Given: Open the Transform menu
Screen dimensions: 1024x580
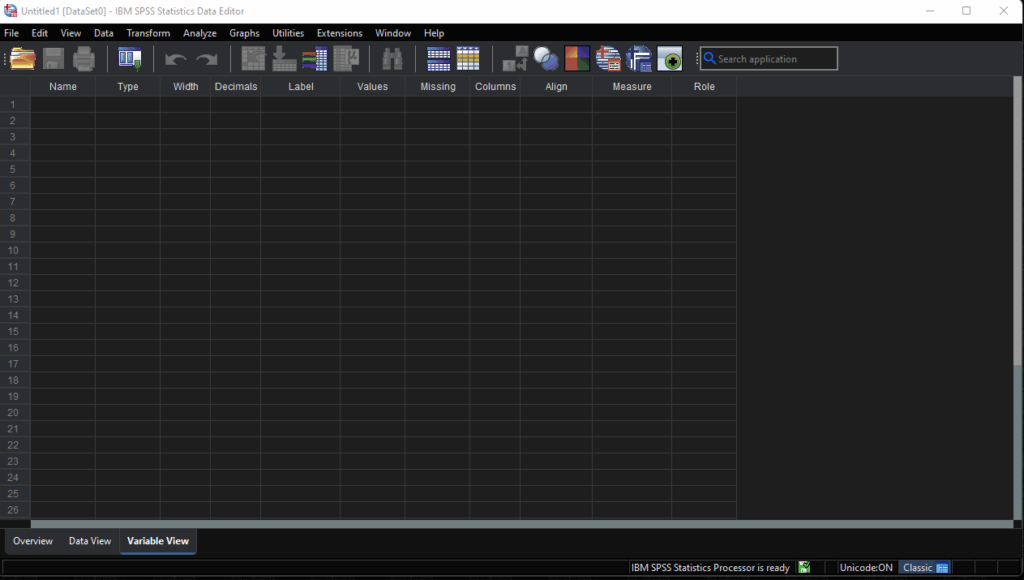Looking at the screenshot, I should [x=148, y=33].
